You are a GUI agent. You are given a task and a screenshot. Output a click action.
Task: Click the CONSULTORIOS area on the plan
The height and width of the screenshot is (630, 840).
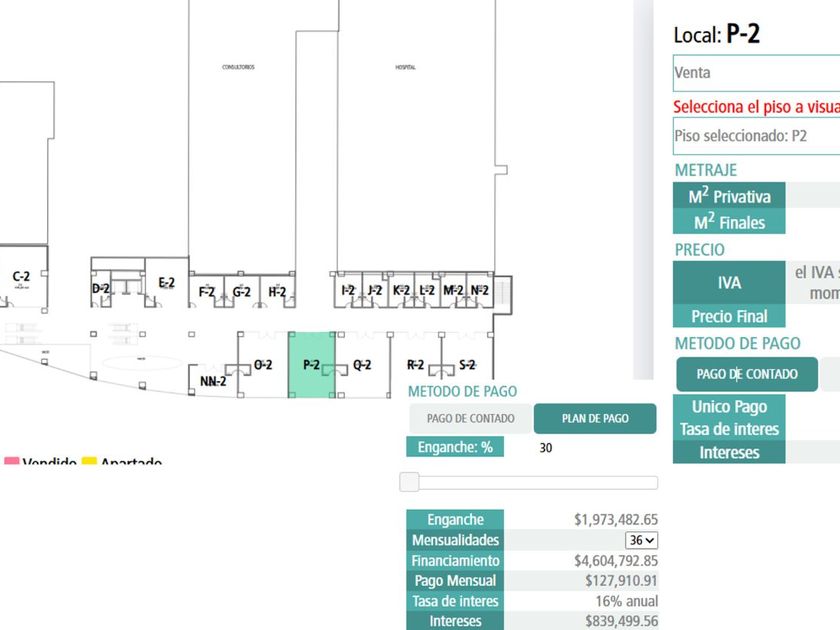(x=238, y=67)
